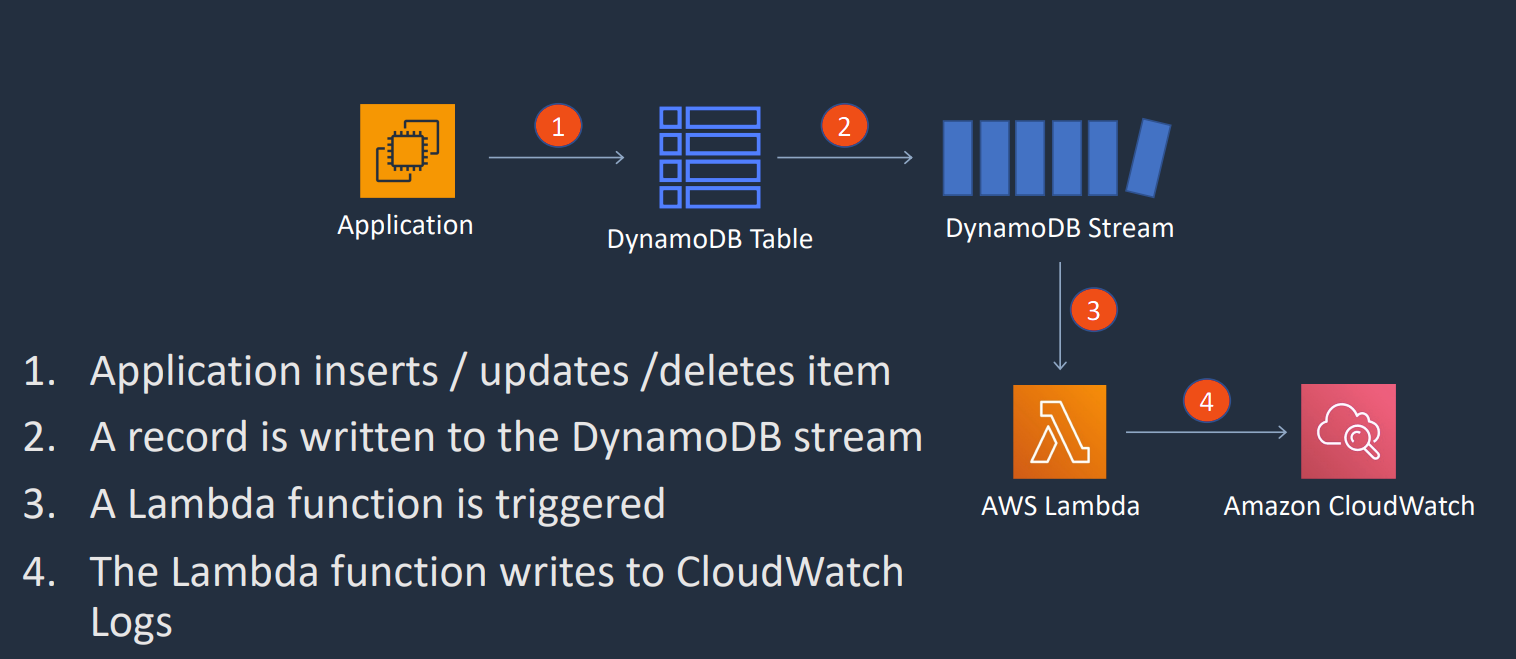Click the Application label text
The width and height of the screenshot is (1516, 659).
tap(405, 225)
